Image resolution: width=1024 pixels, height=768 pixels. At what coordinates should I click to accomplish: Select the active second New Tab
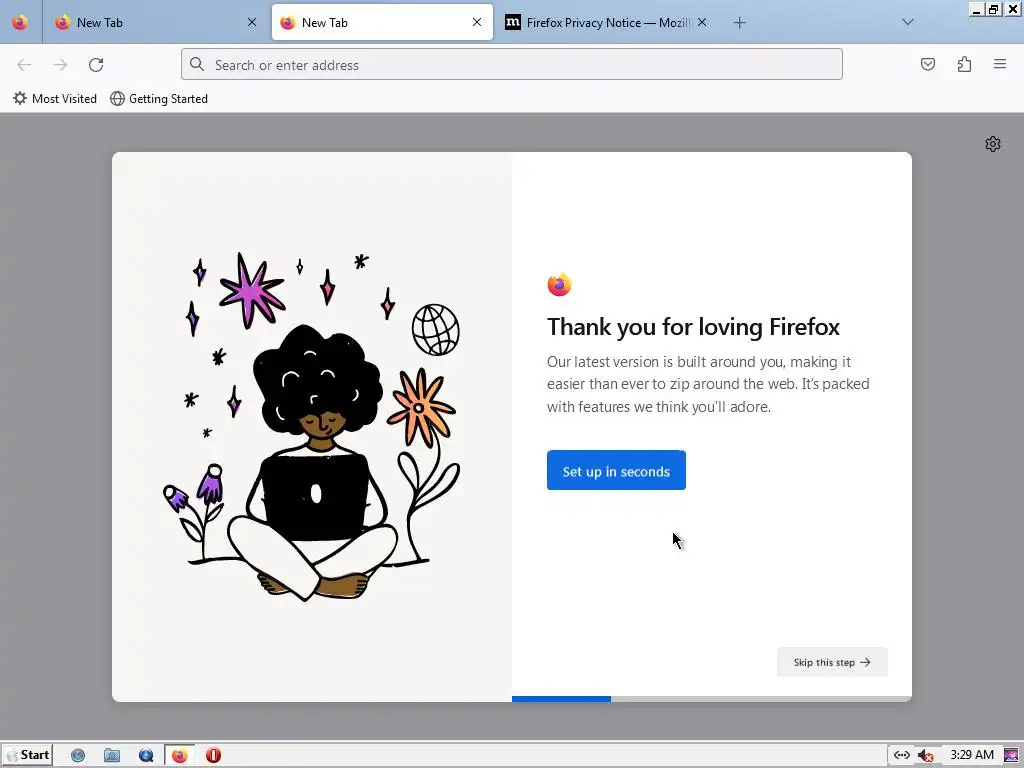382,22
